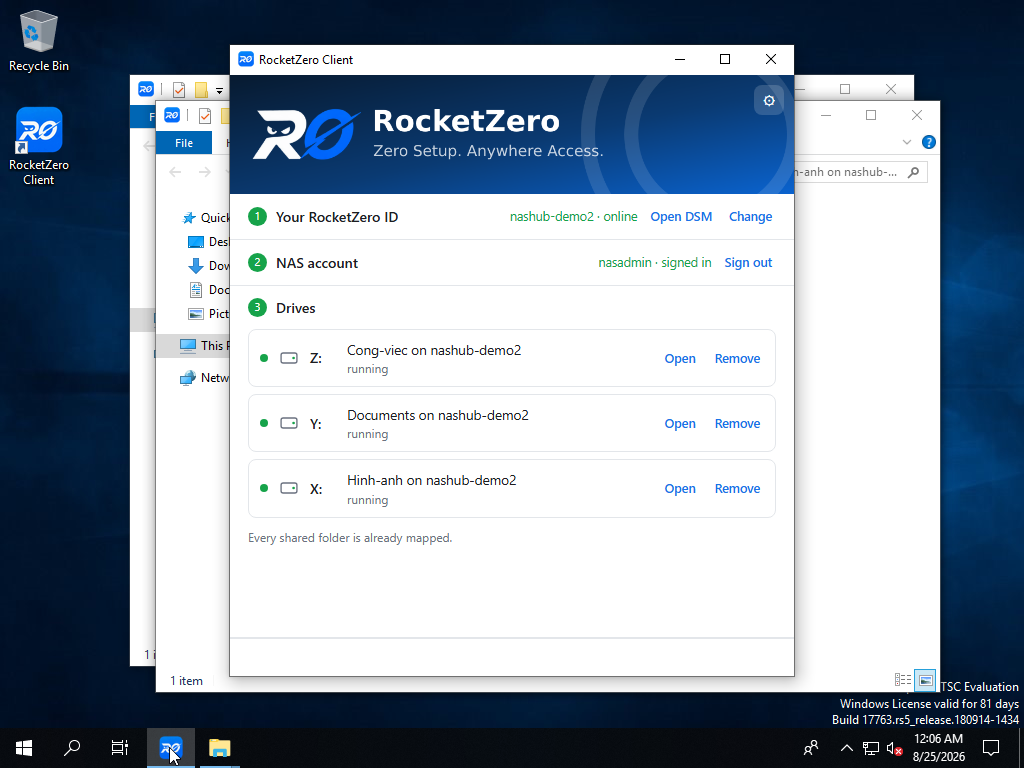This screenshot has height=768, width=1024.
Task: Open quick access toolbar dropdown in rear Explorer
Action: click(219, 90)
